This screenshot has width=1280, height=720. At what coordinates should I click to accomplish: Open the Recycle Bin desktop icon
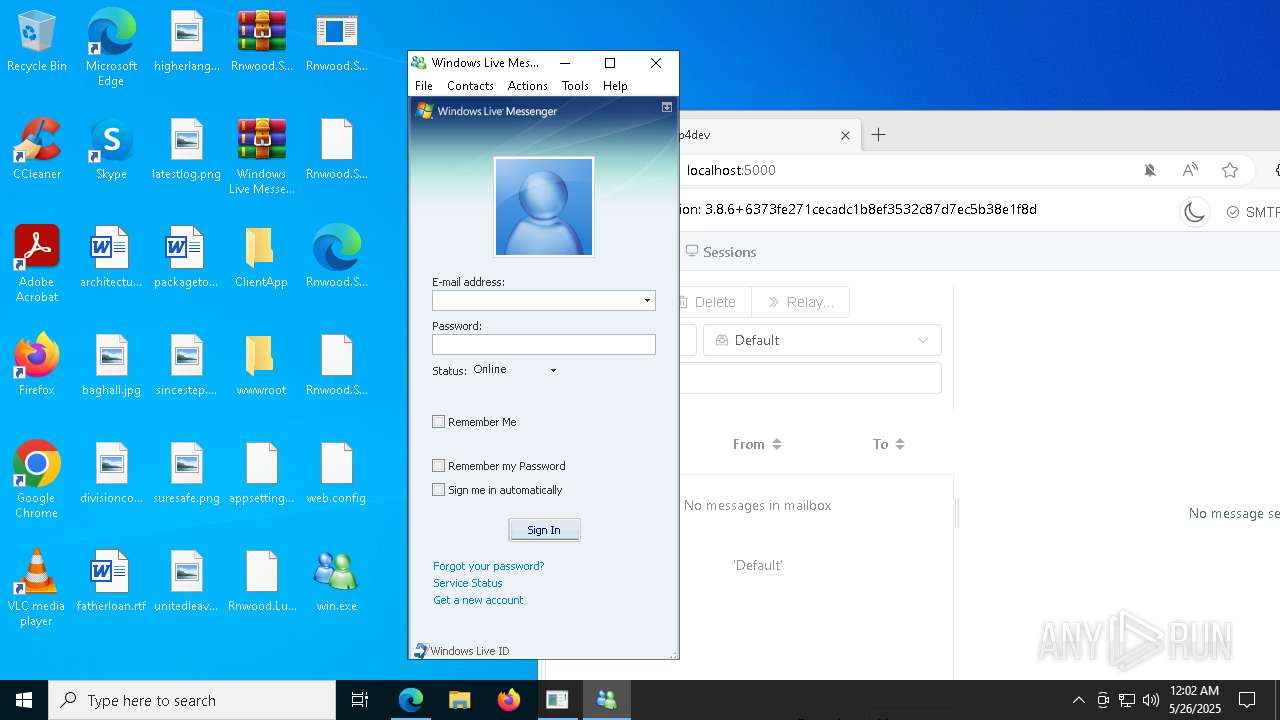[x=36, y=42]
